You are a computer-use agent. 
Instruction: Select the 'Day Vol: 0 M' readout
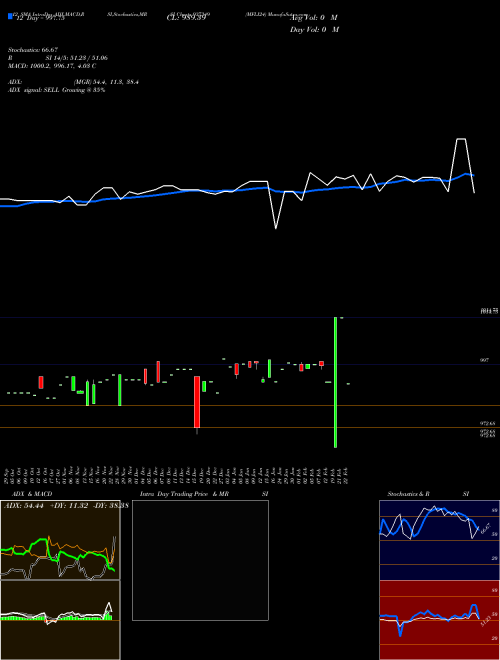pos(314,30)
